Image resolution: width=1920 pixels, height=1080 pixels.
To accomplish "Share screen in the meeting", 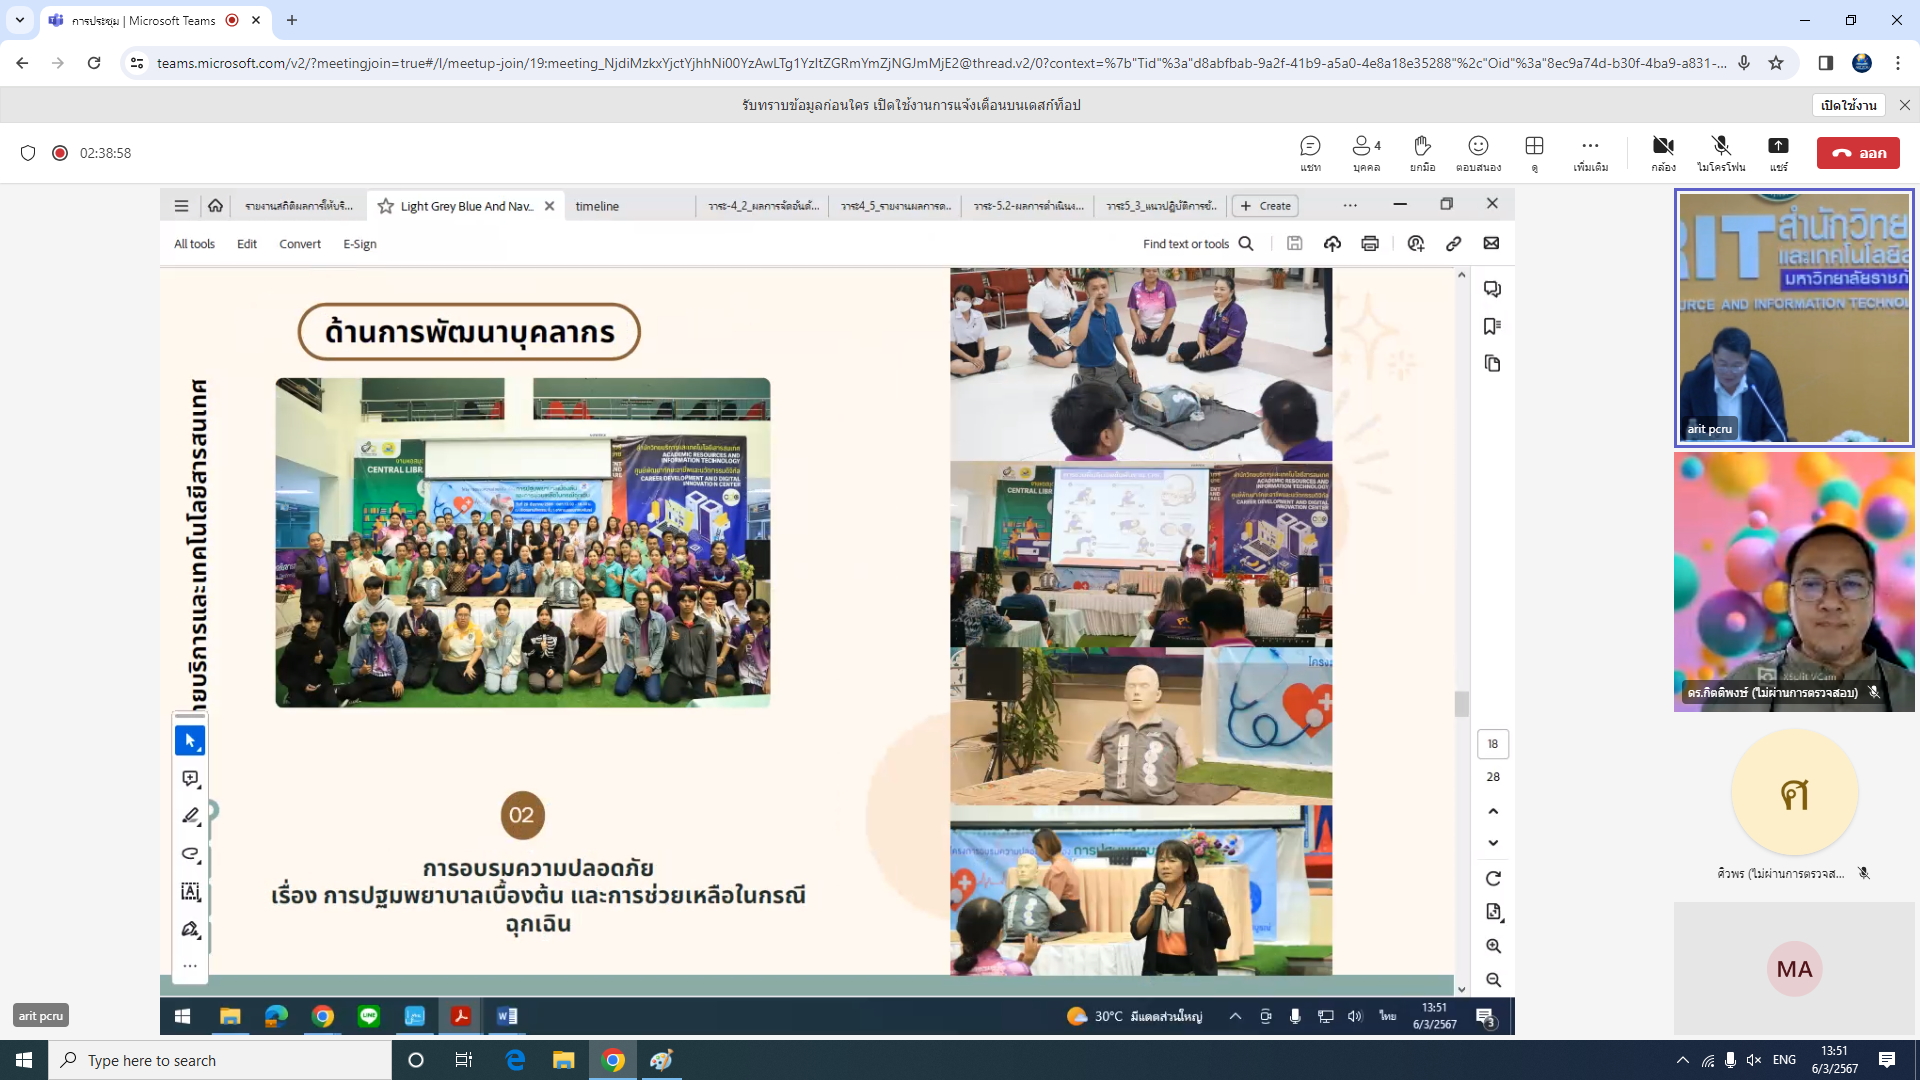I will coord(1778,153).
